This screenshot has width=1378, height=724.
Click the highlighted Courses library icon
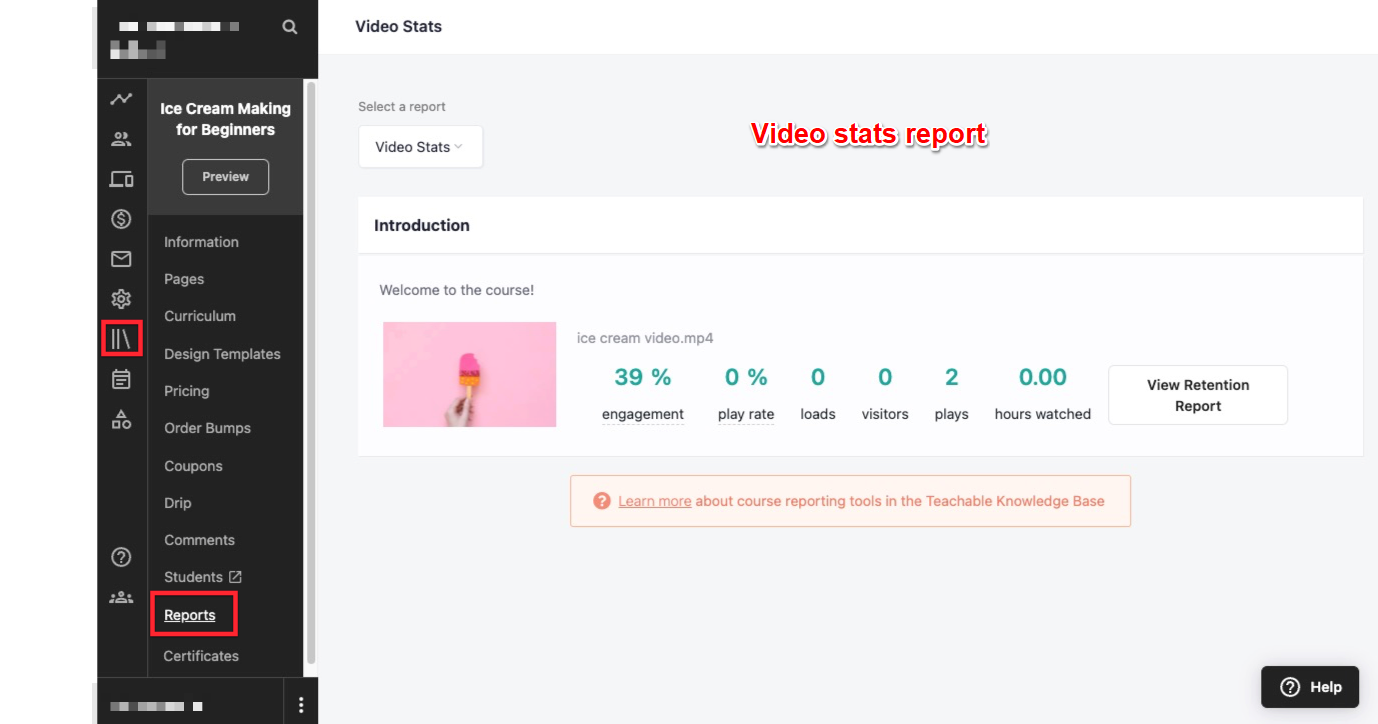pyautogui.click(x=121, y=338)
